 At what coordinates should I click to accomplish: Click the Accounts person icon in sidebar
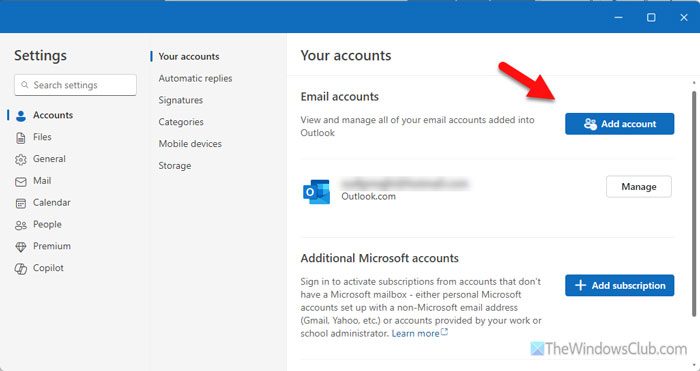tap(21, 116)
